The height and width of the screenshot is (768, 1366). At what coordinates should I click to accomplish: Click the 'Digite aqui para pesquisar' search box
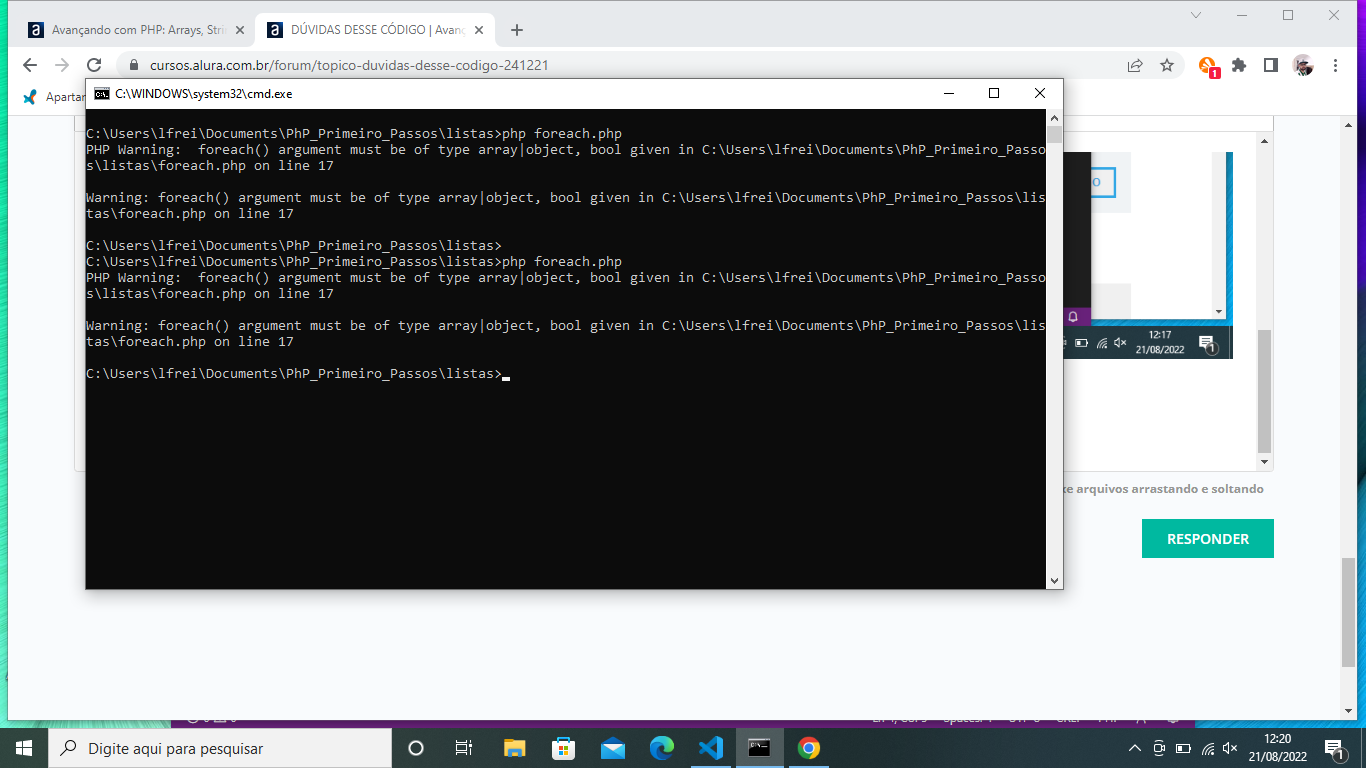220,748
